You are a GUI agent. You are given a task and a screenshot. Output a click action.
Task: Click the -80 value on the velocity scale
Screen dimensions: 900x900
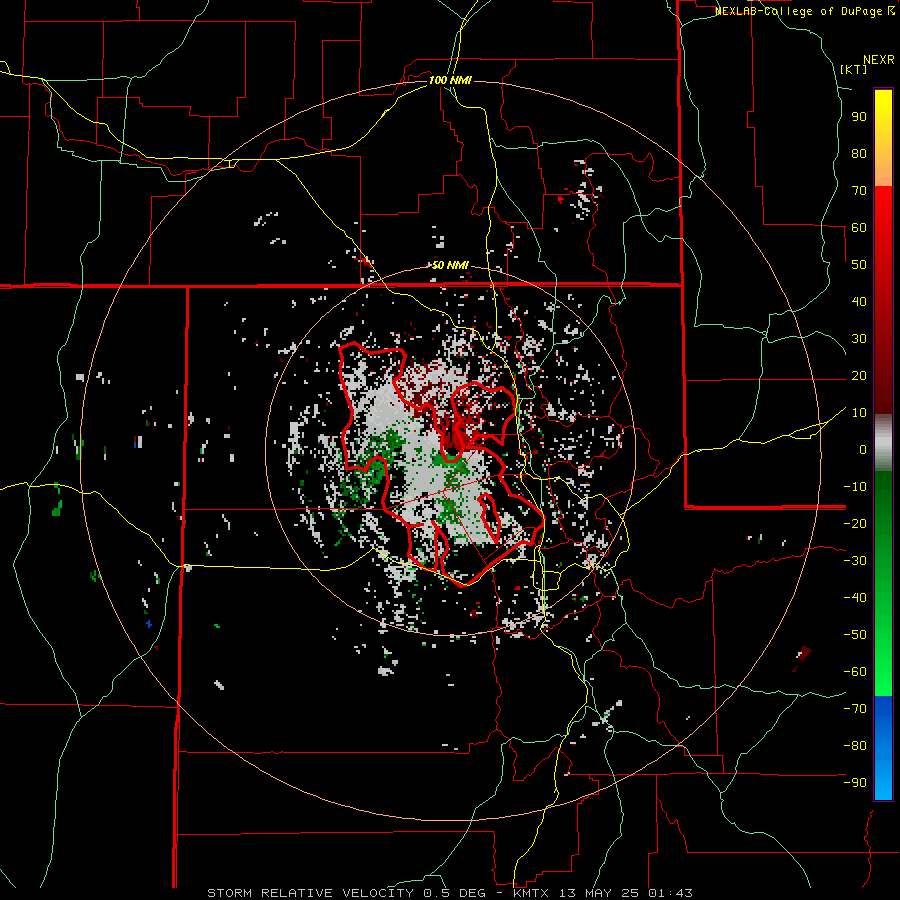[x=855, y=746]
